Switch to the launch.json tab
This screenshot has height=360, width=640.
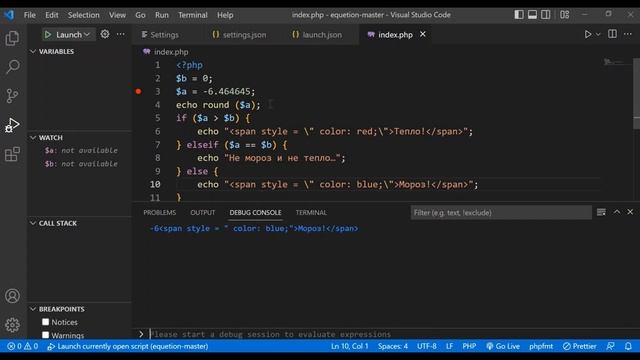coord(322,35)
